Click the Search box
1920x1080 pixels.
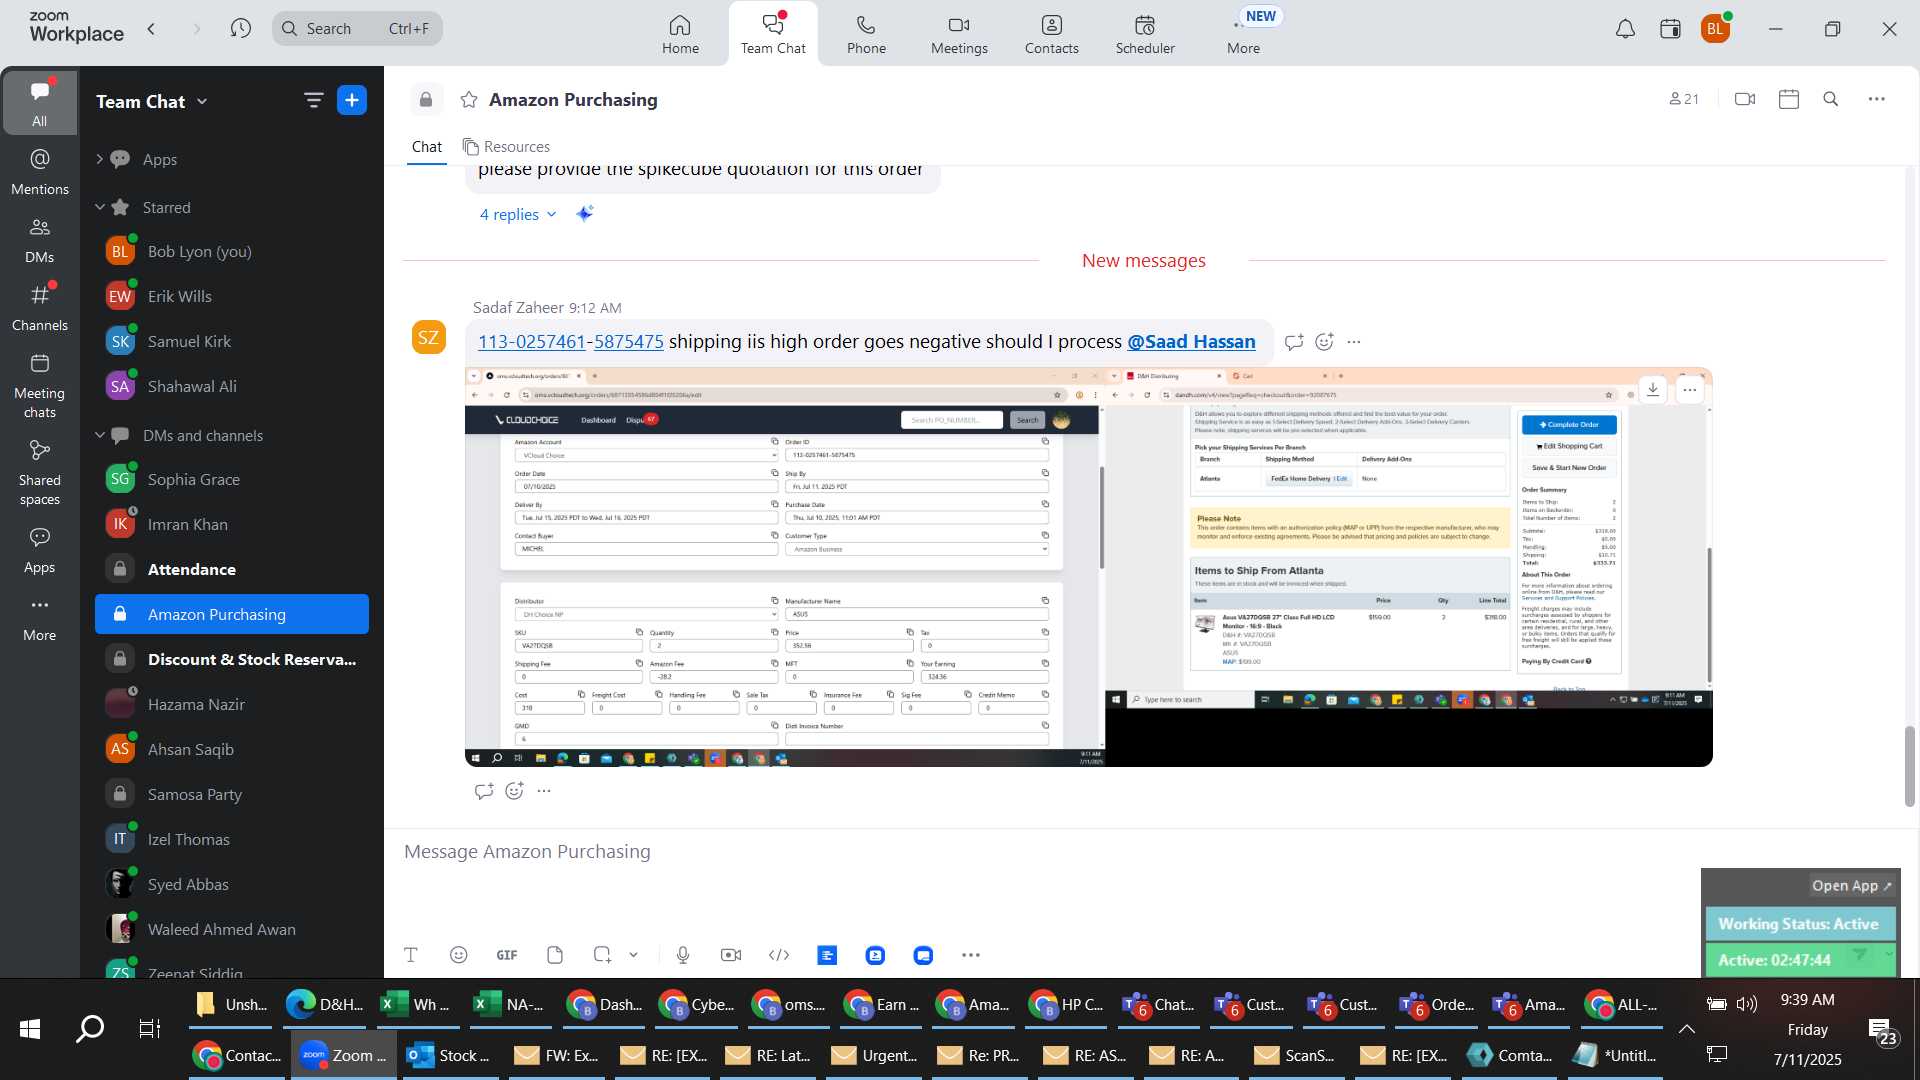pyautogui.click(x=357, y=28)
